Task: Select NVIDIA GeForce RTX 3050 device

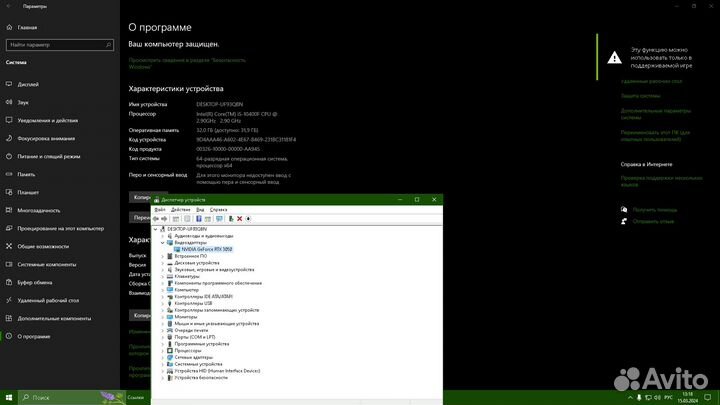Action: pyautogui.click(x=206, y=249)
